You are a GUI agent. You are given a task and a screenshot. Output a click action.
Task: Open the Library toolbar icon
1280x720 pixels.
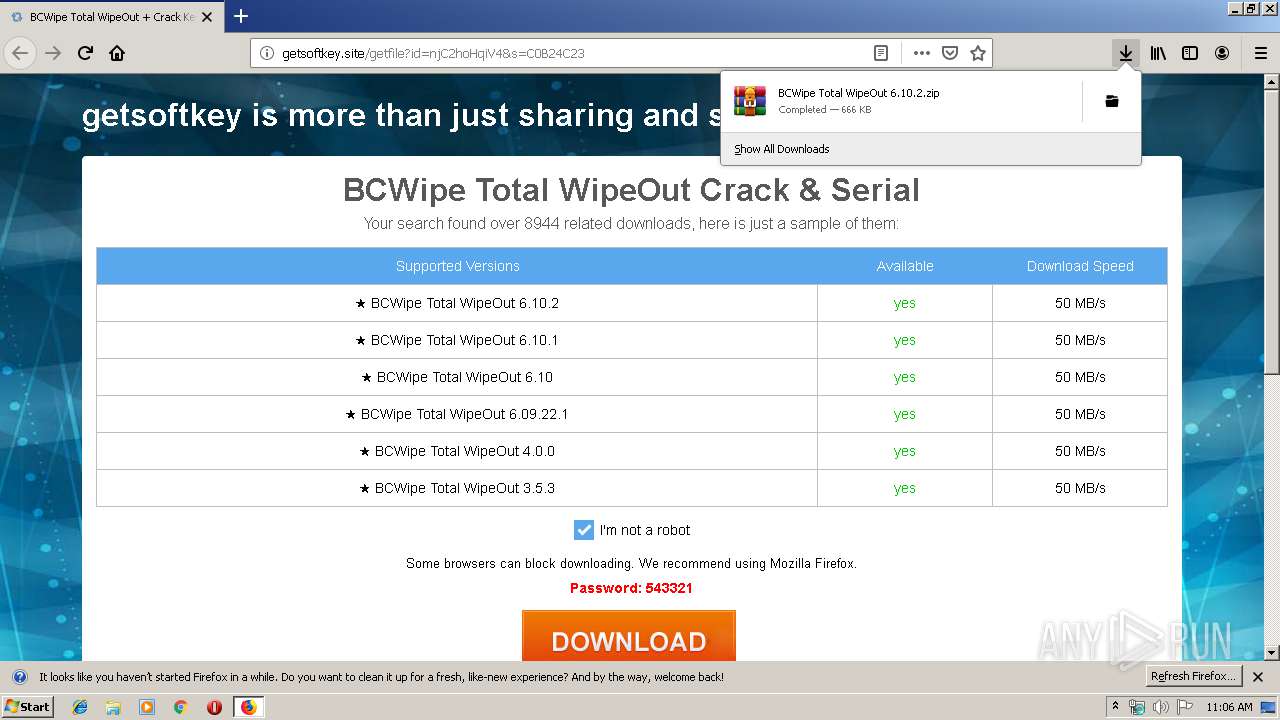click(1158, 53)
